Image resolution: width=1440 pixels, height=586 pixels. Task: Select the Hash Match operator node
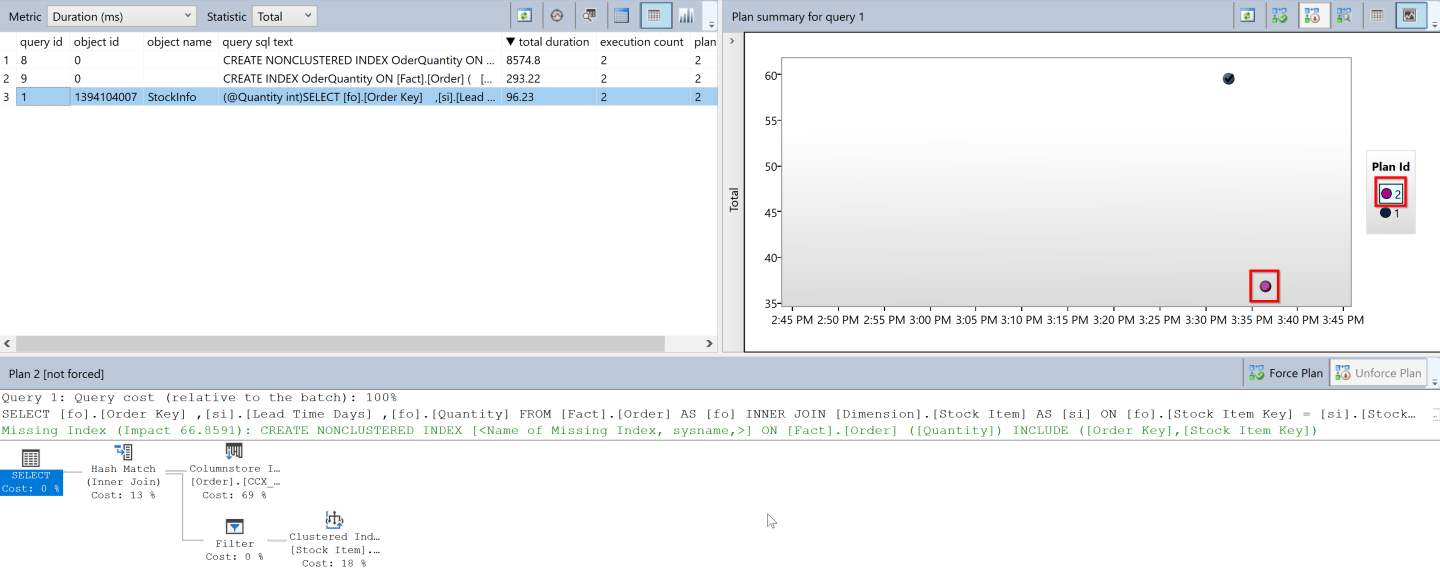click(124, 472)
